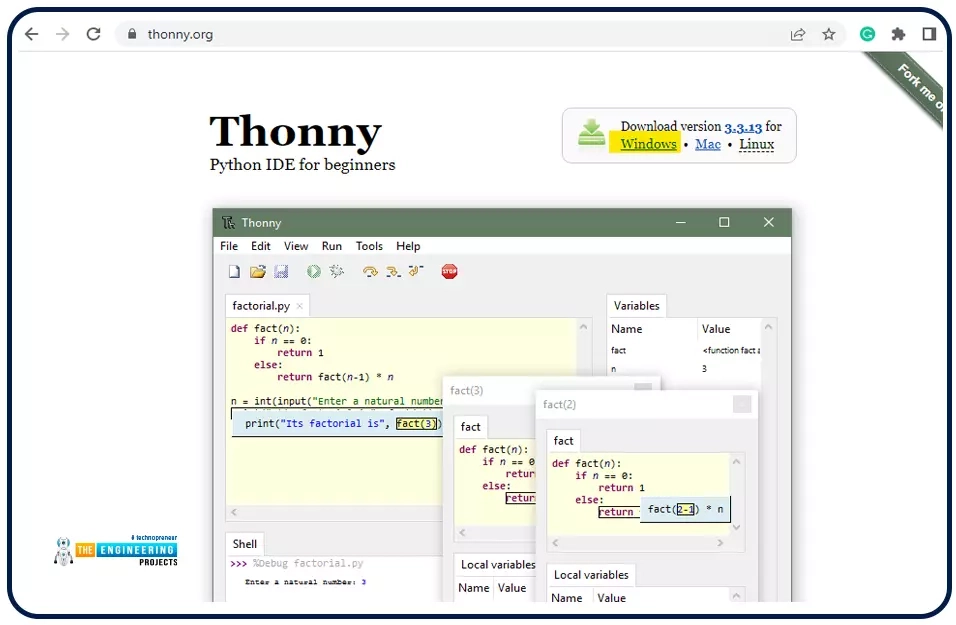
Task: Bookmark this page with the star icon
Action: (x=829, y=34)
